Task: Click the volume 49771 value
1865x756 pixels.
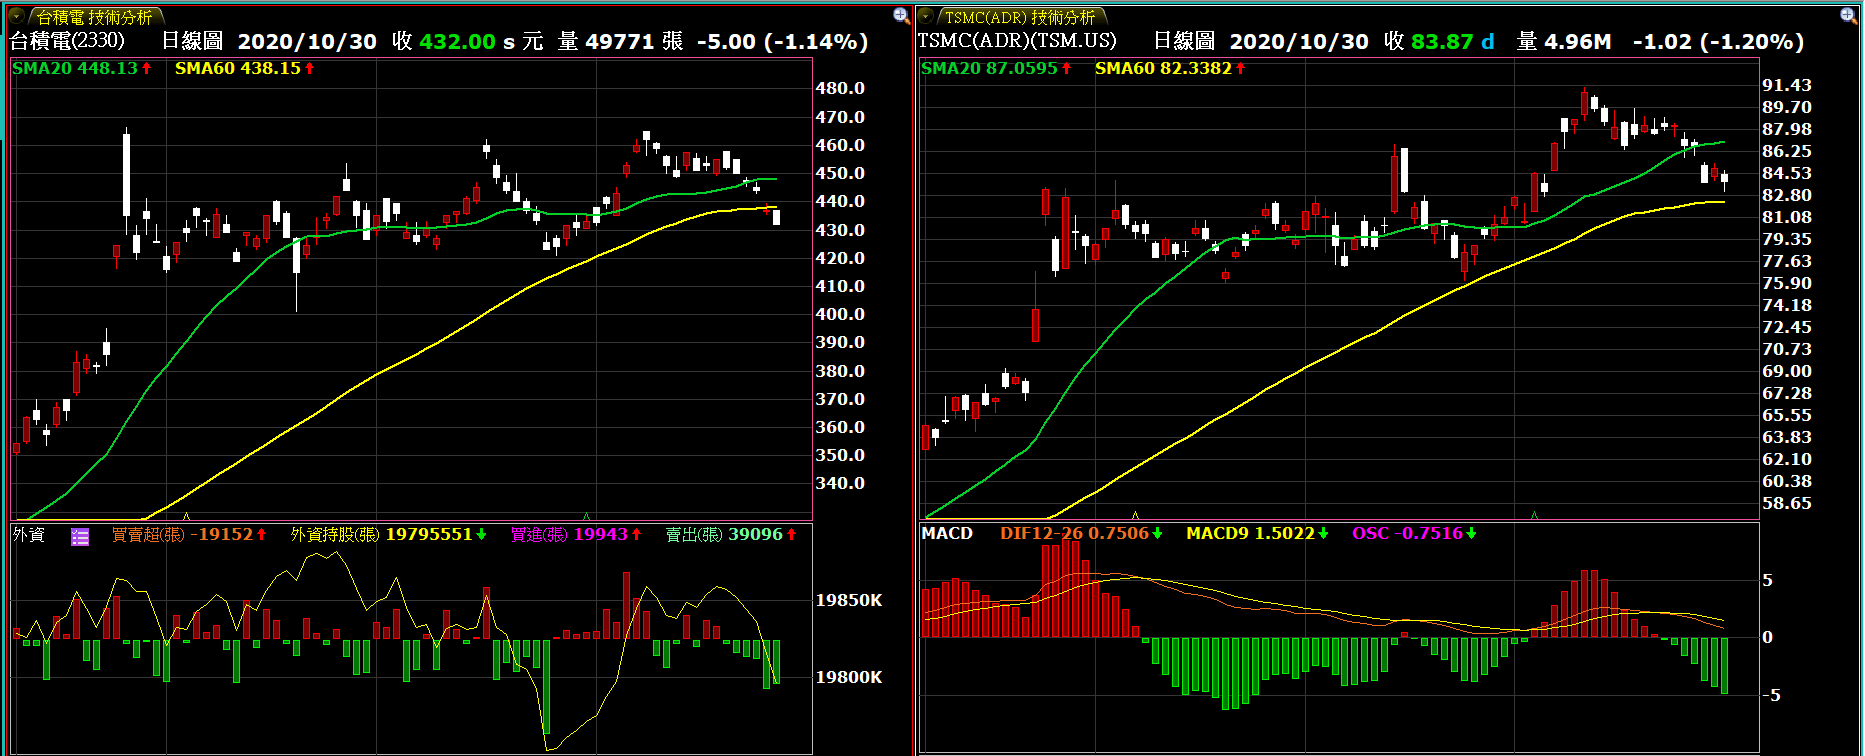Action: pyautogui.click(x=619, y=42)
